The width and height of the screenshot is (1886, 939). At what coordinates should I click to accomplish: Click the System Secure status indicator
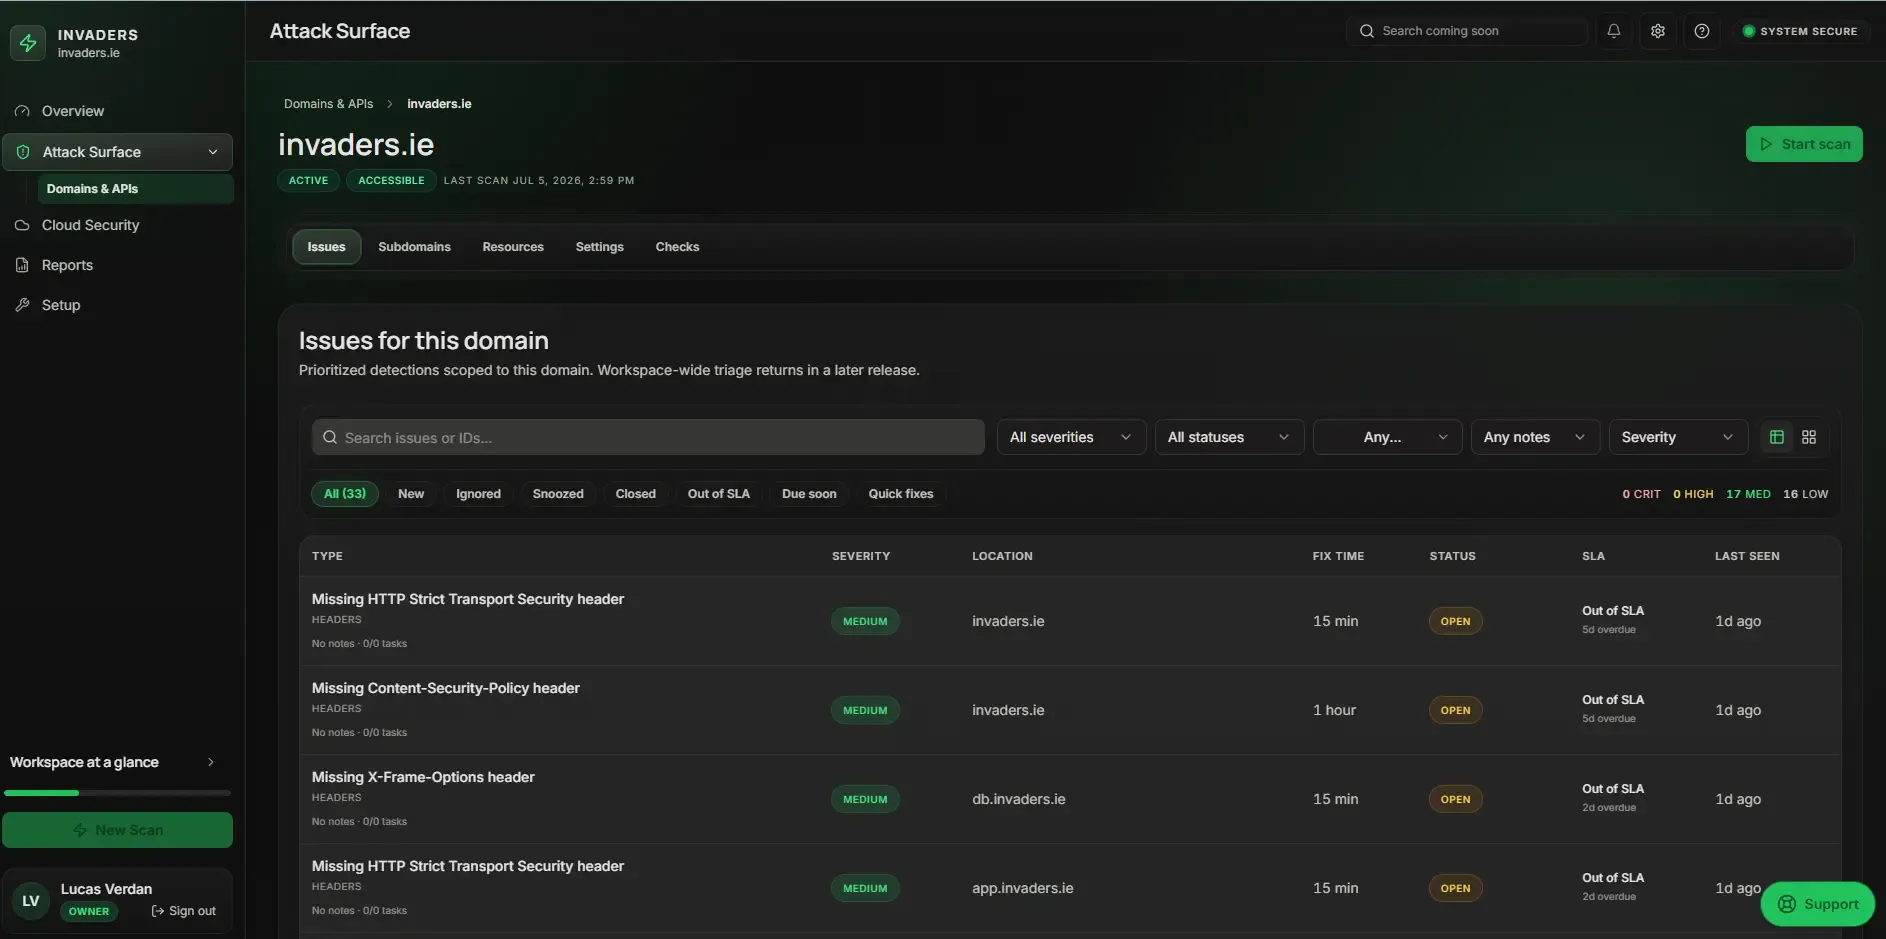[1800, 31]
